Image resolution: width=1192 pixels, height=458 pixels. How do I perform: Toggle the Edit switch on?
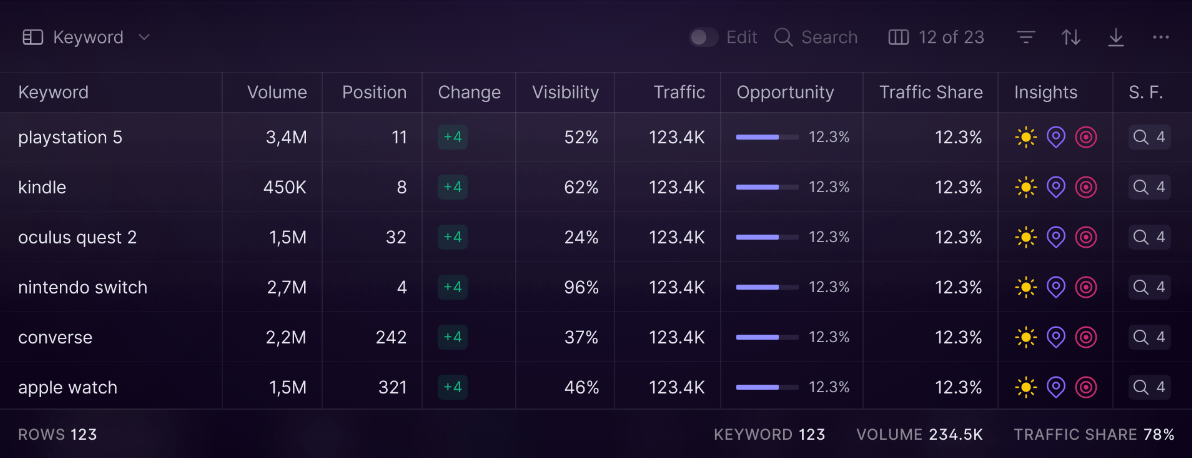click(x=703, y=37)
